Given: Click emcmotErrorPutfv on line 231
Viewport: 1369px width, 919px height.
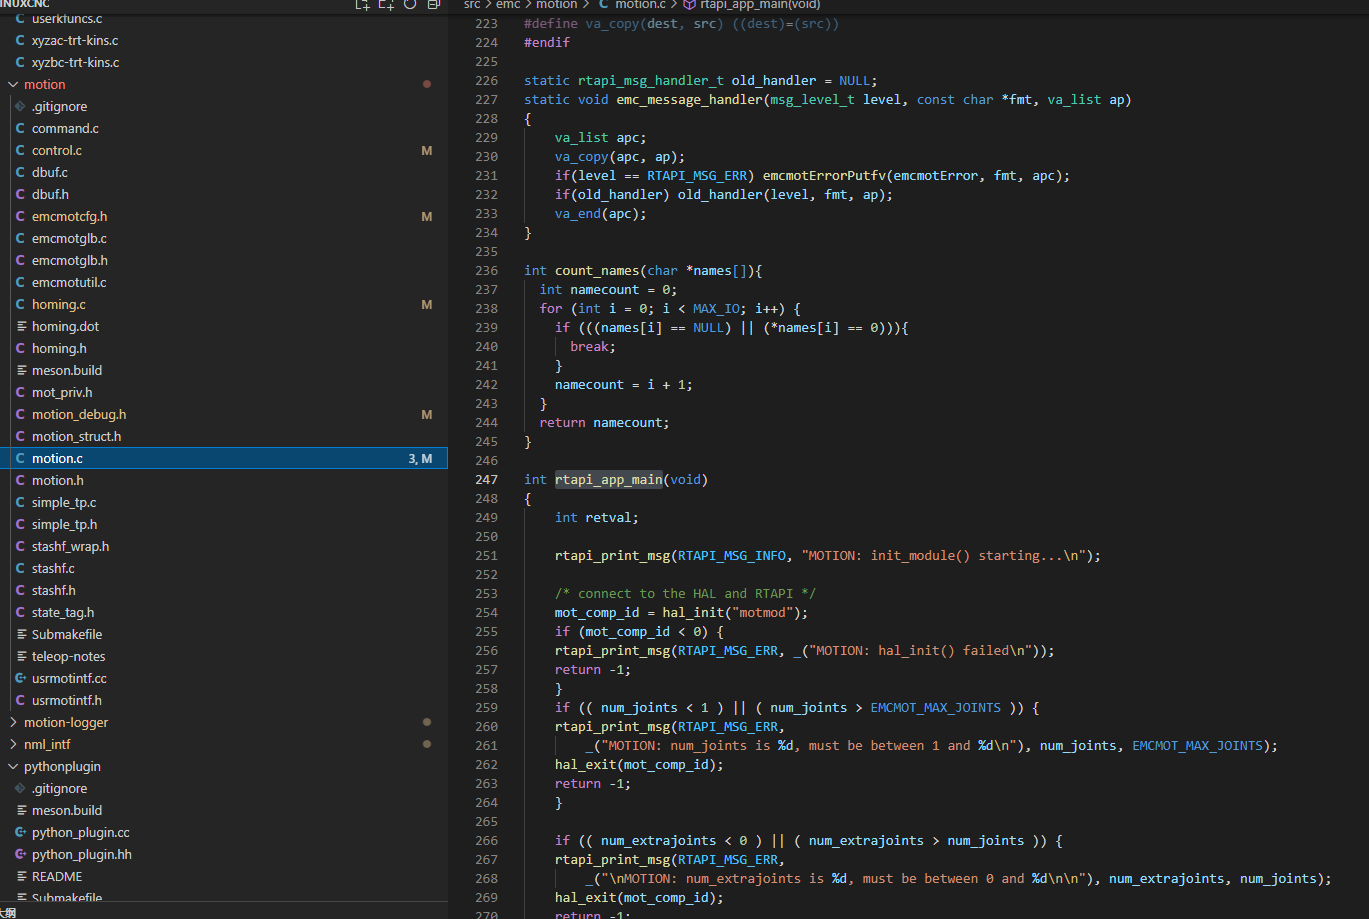Looking at the screenshot, I should coord(824,175).
